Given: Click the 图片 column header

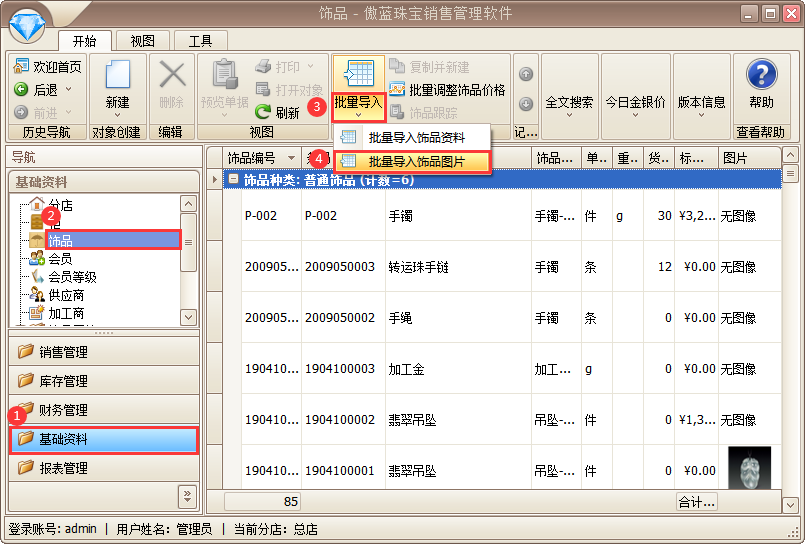Looking at the screenshot, I should [750, 158].
